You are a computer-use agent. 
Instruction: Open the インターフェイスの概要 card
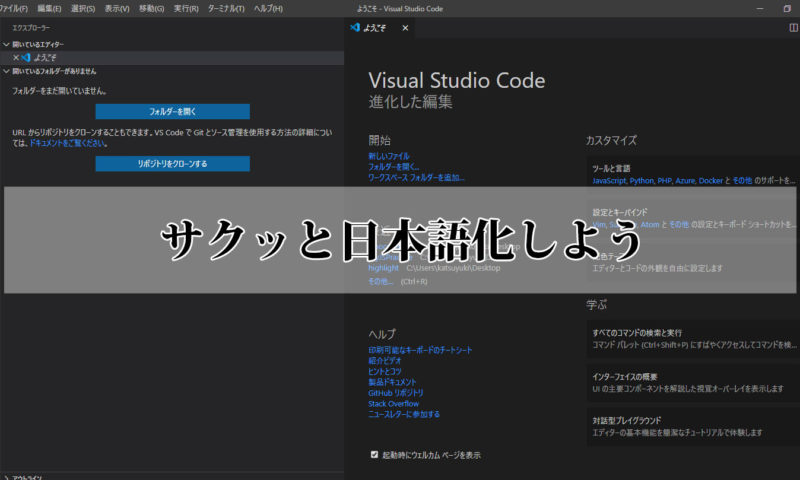tap(693, 383)
